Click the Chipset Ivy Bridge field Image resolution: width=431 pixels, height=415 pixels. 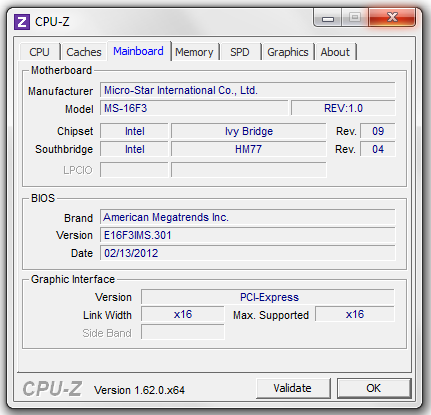pyautogui.click(x=249, y=131)
